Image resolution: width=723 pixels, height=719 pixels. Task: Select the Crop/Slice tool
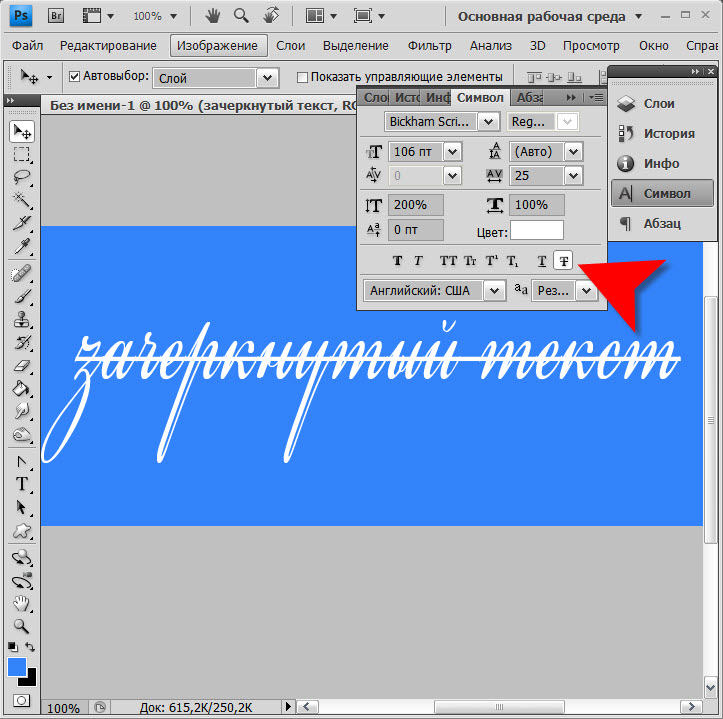(21, 223)
